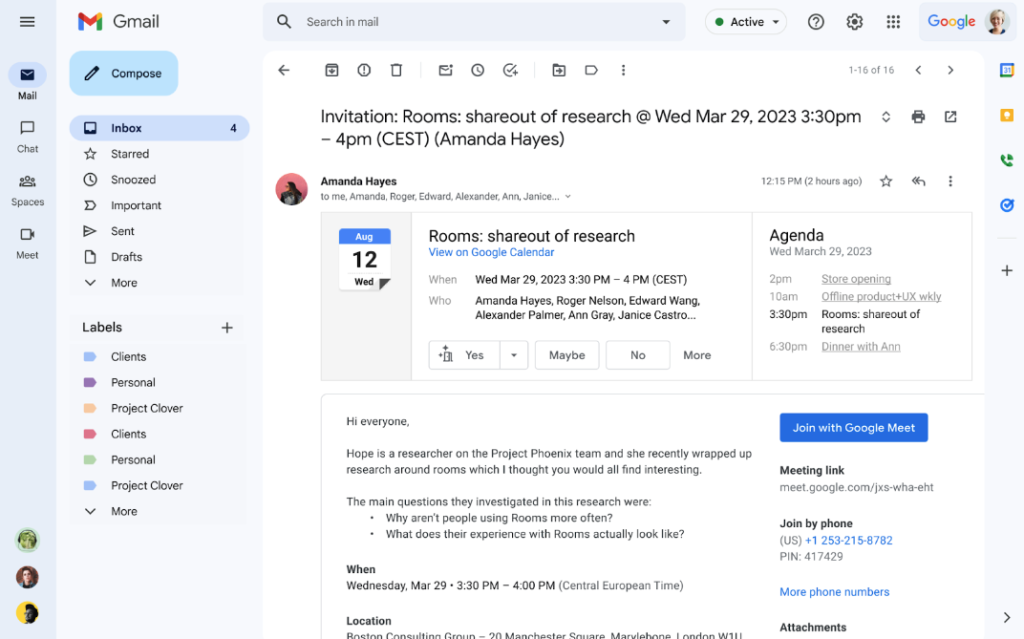
Task: Delete the invitation email
Action: [x=396, y=70]
